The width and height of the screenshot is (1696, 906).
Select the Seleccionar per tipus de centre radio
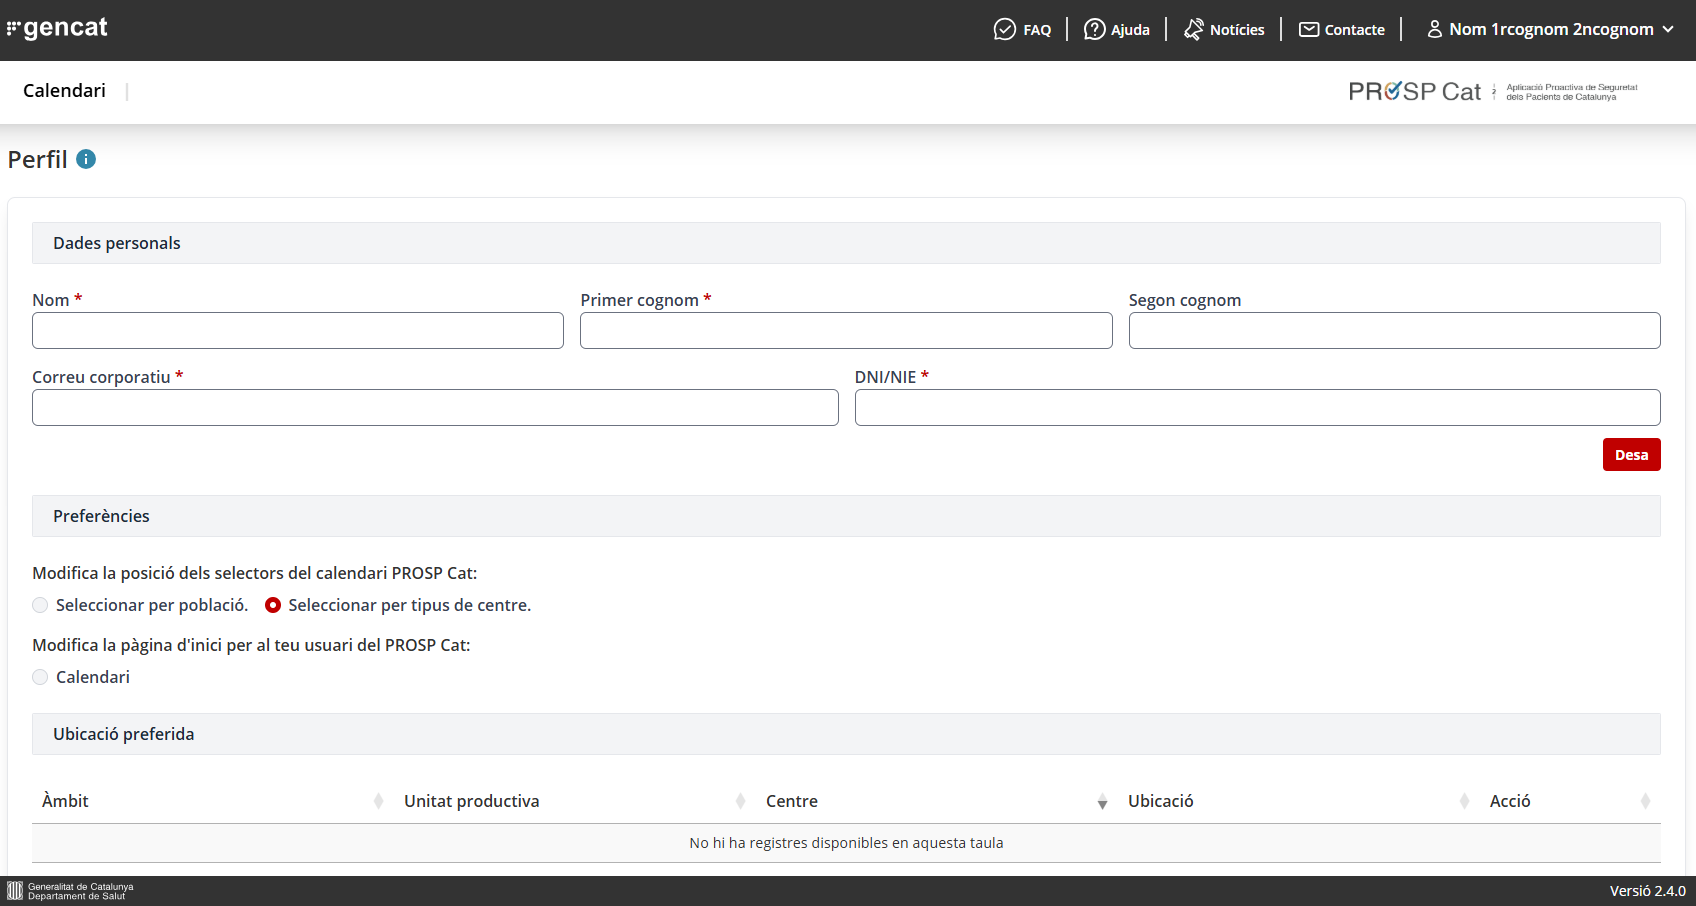[x=273, y=605]
